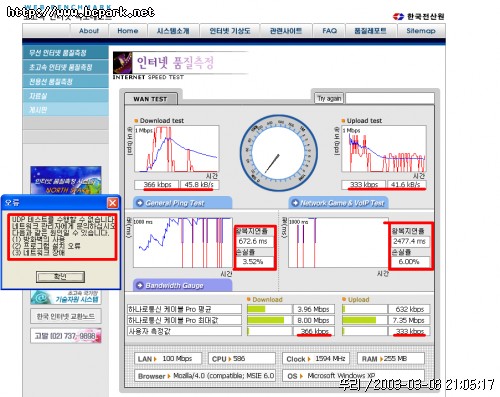The width and height of the screenshot is (500, 397).
Task: Click the 한국전산원 logo
Action: coord(419,16)
